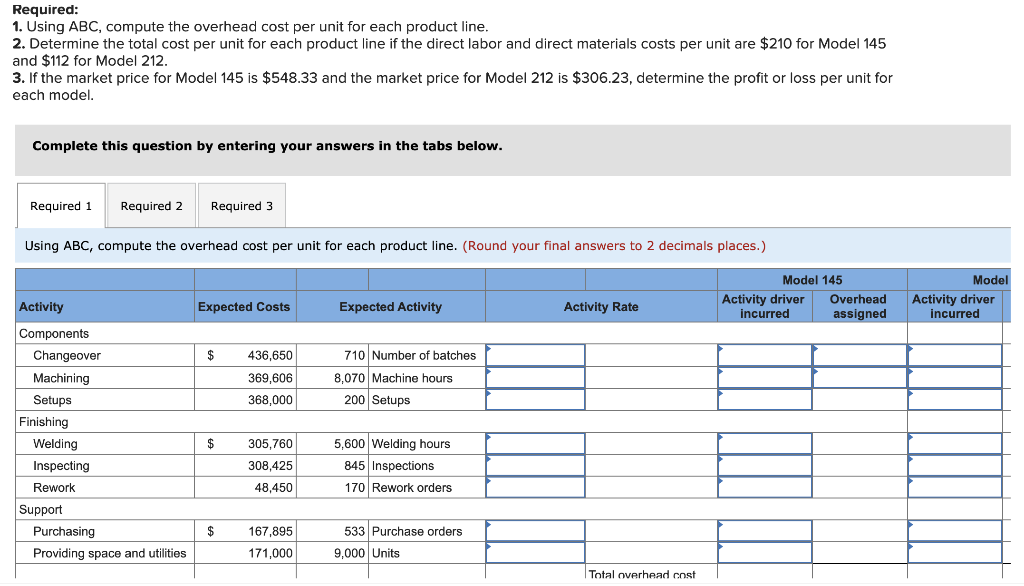
Task: Select Model 145 space and utilities driver field
Action: (x=765, y=553)
